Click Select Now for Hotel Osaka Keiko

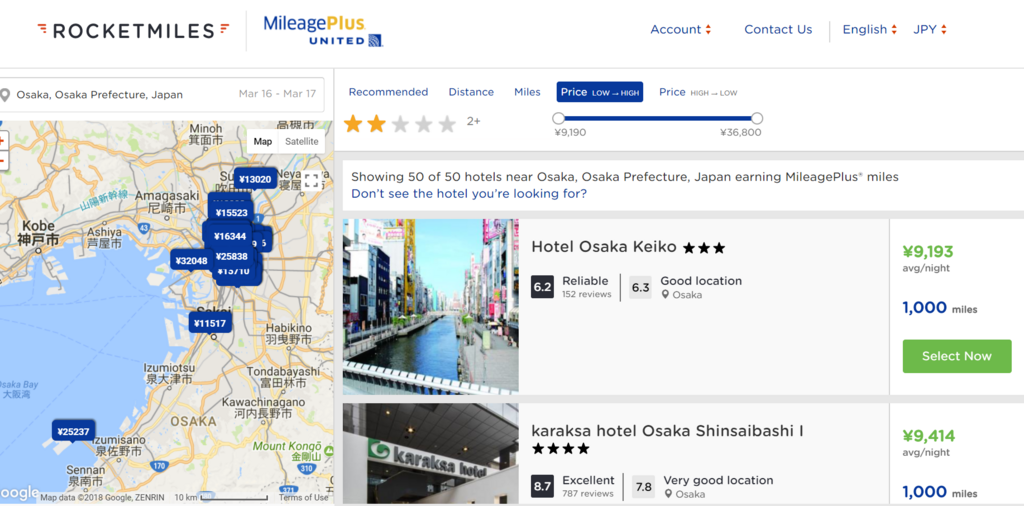pos(957,356)
